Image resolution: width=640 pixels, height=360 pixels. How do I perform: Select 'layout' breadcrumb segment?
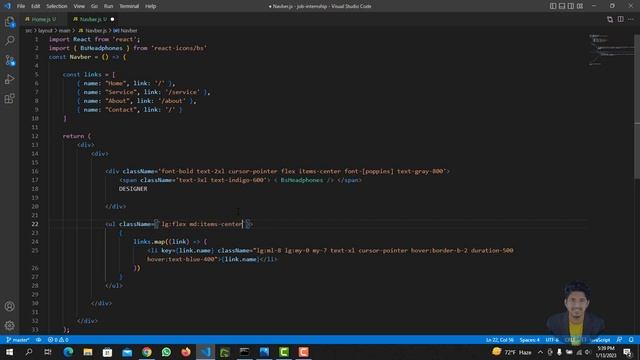pyautogui.click(x=45, y=31)
